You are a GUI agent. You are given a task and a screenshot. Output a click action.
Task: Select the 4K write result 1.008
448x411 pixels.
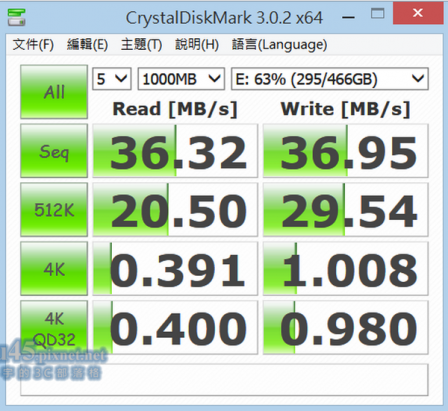coord(346,269)
